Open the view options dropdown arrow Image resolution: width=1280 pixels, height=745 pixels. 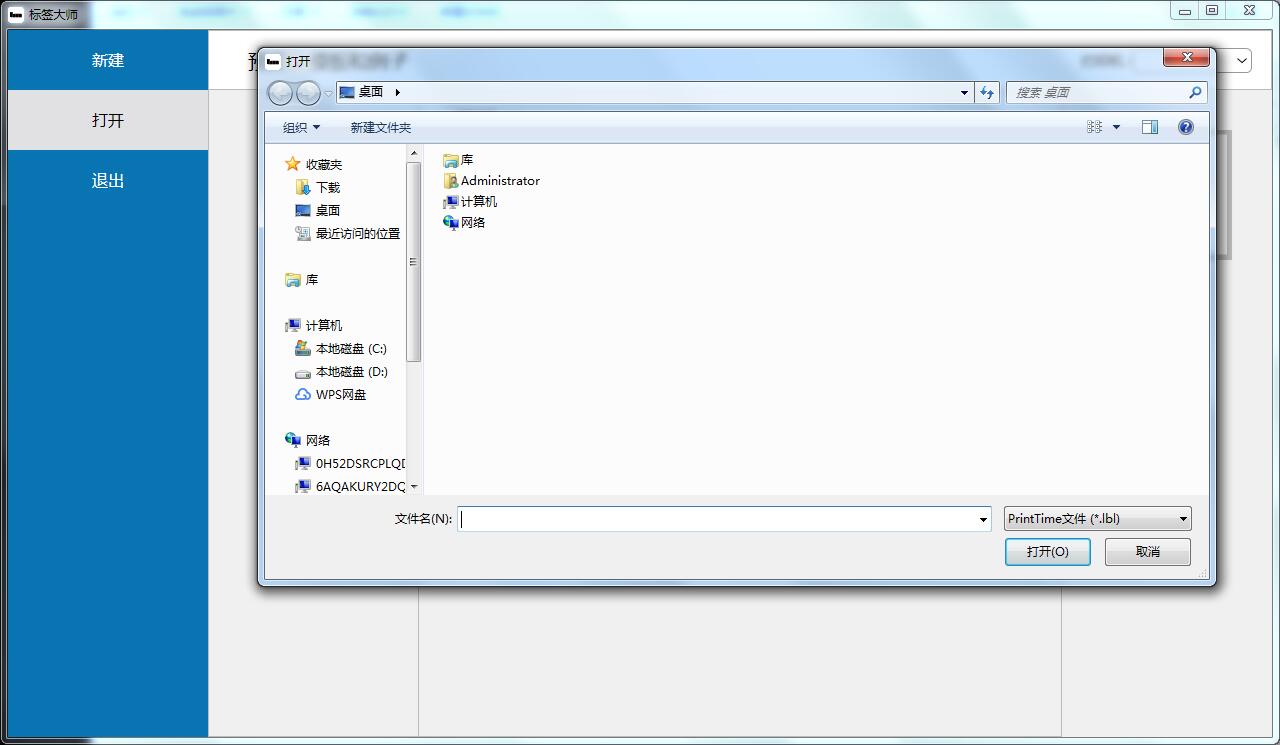pyautogui.click(x=1116, y=127)
